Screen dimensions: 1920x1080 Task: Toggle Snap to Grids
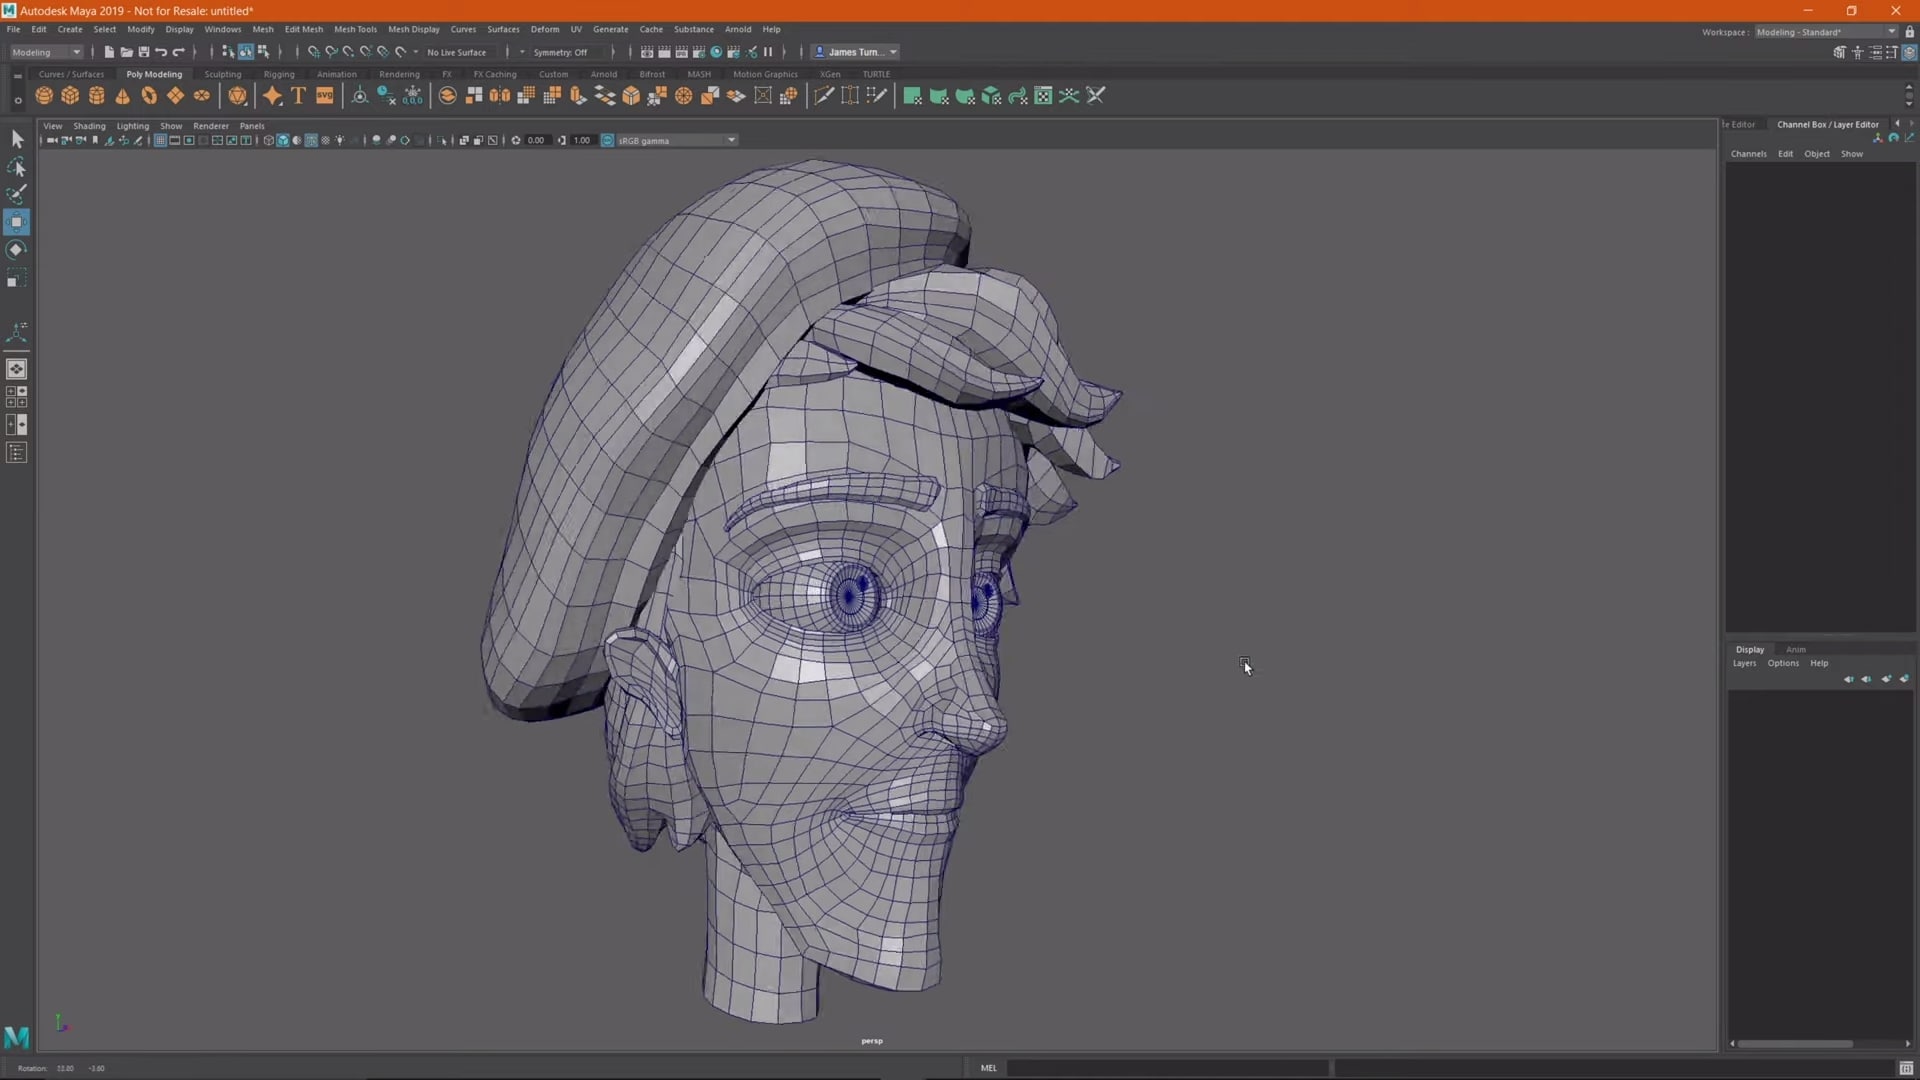pyautogui.click(x=313, y=52)
